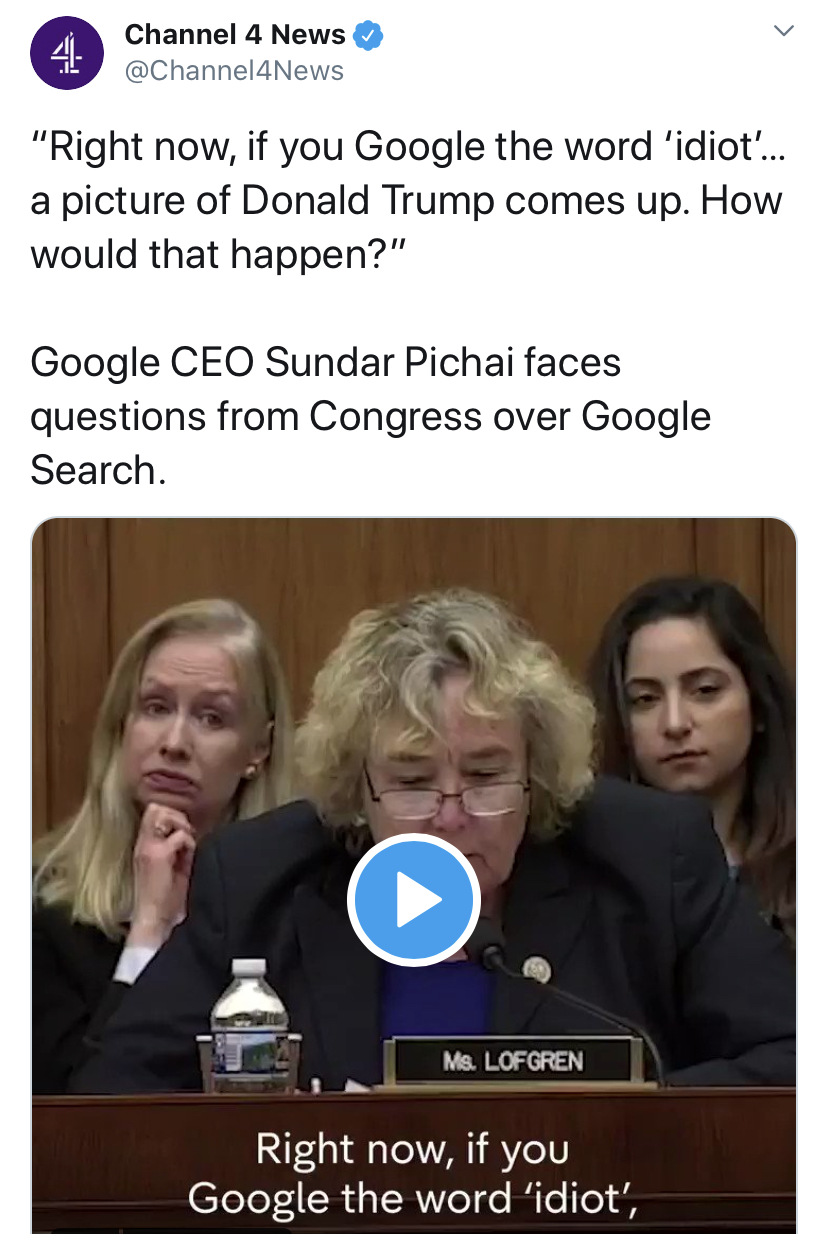Viewport: 828px width, 1234px height.
Task: Expand the tweet options chevron
Action: click(x=784, y=32)
